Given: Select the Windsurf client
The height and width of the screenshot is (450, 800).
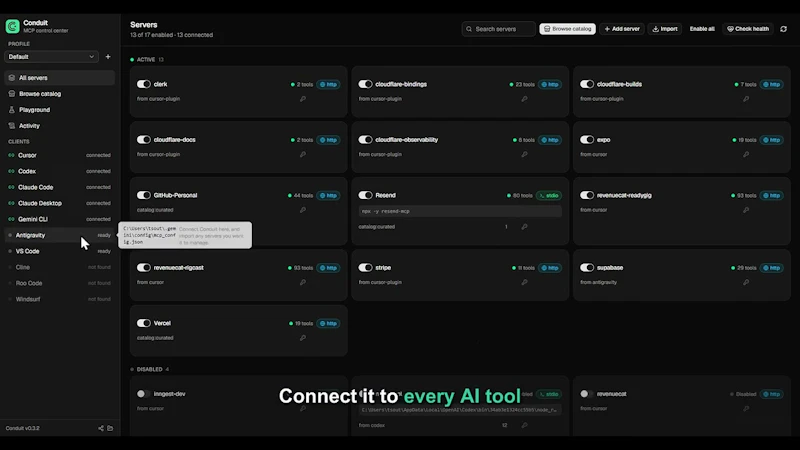Looking at the screenshot, I should pos(60,299).
